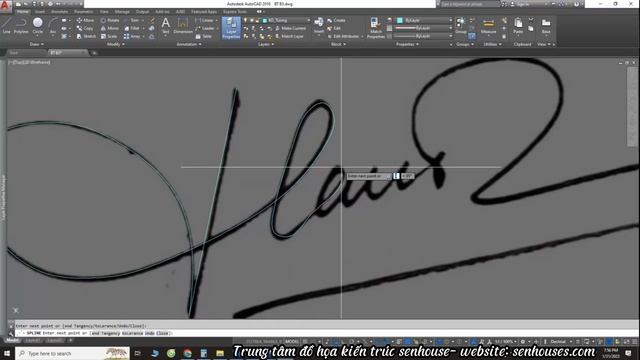
Task: Open the lineweight ByLayer dropdown
Action: pyautogui.click(x=423, y=28)
